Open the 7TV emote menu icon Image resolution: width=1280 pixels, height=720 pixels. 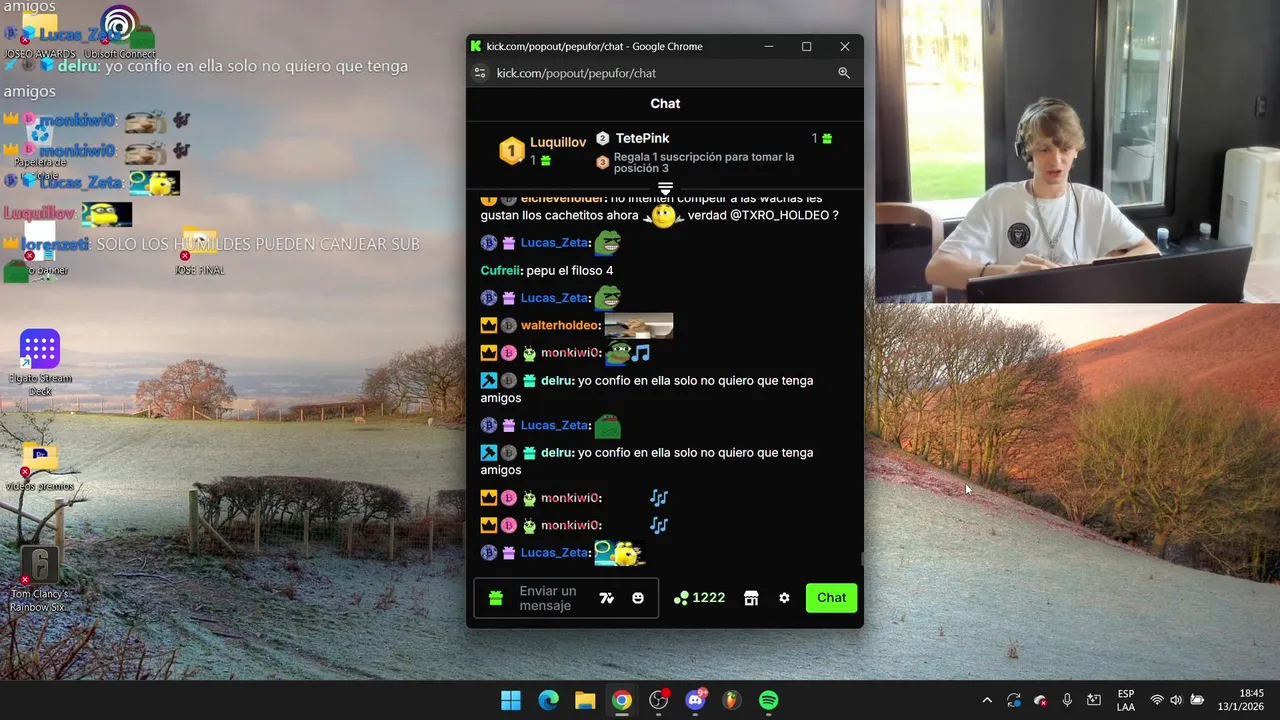point(606,598)
